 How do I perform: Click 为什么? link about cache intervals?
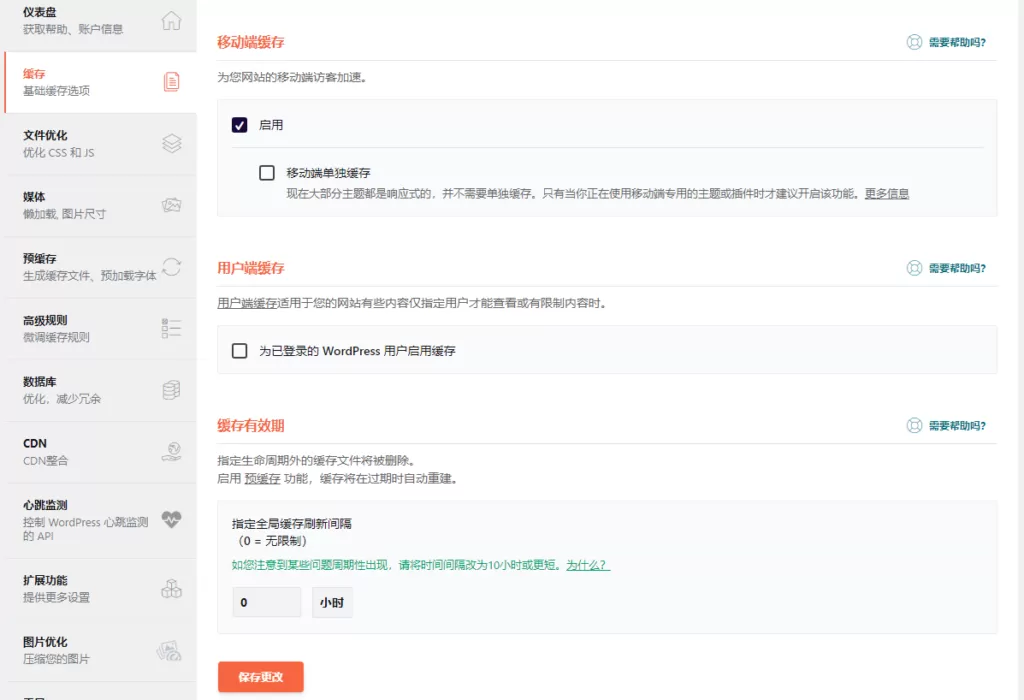coord(587,565)
